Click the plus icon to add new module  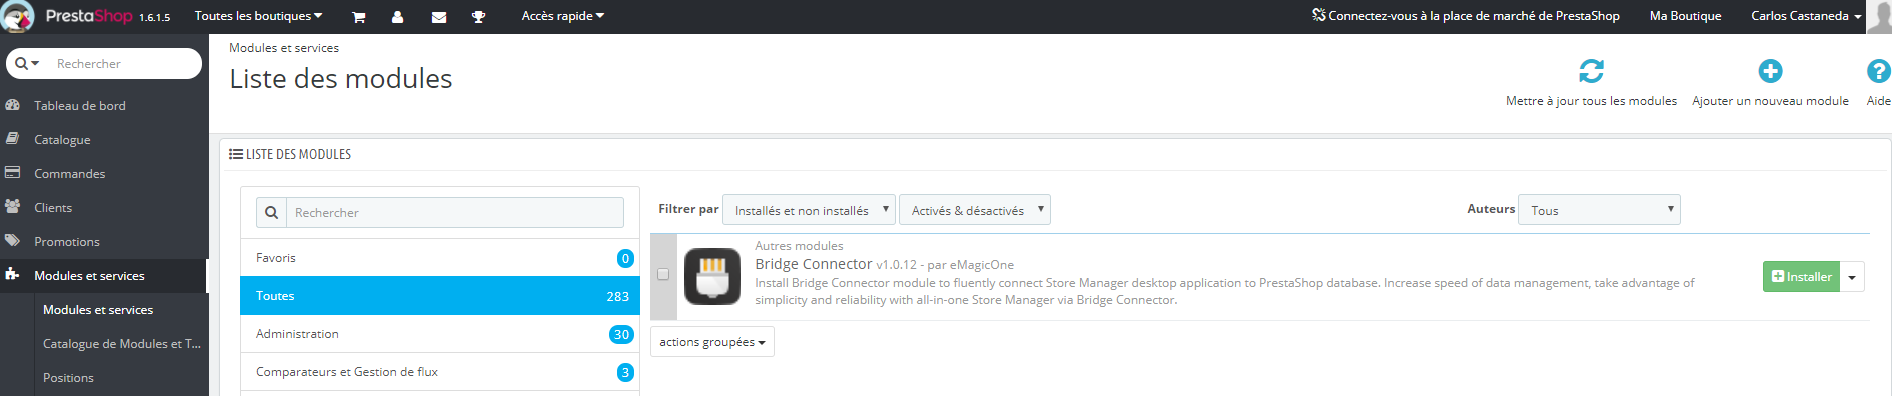point(1770,71)
